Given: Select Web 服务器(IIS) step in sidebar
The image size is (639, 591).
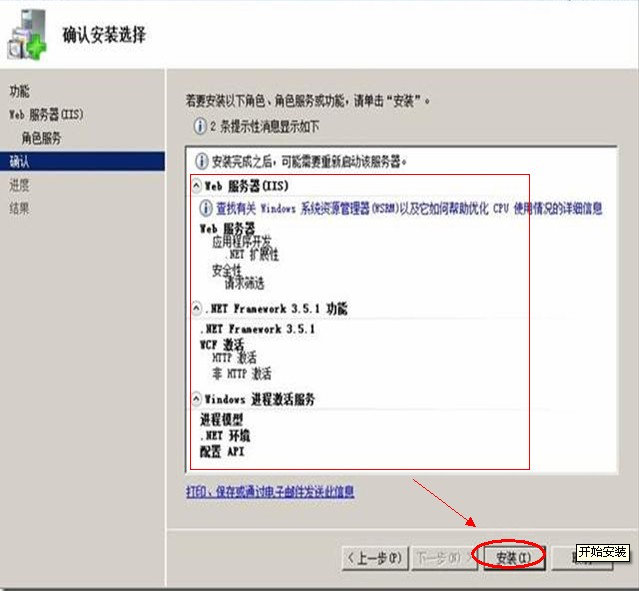Looking at the screenshot, I should pos(46,115).
